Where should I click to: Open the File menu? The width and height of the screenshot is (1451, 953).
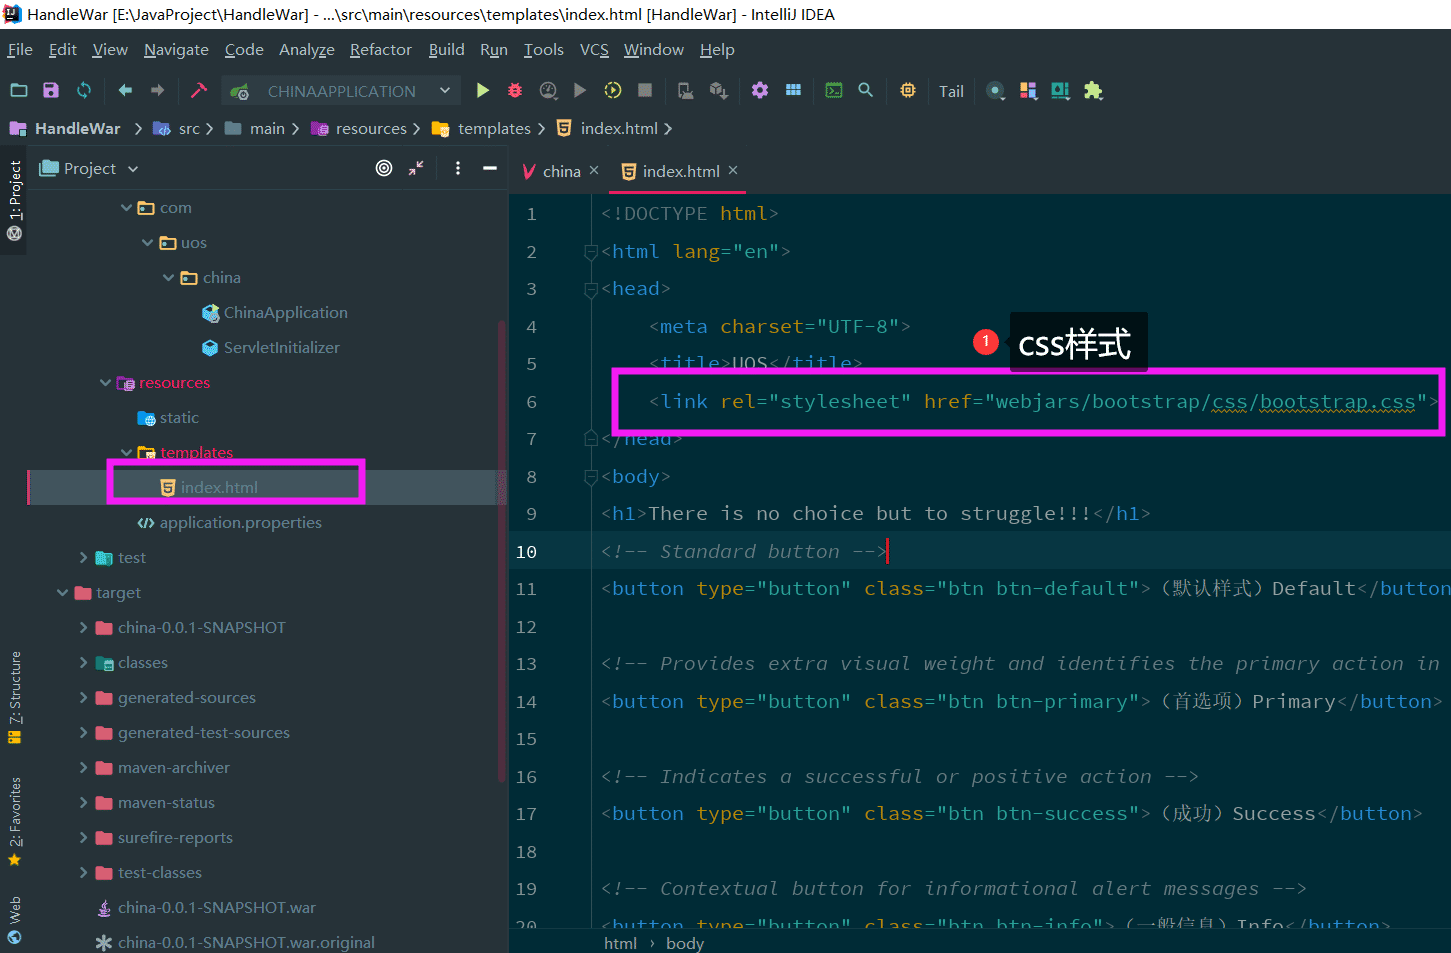[20, 49]
